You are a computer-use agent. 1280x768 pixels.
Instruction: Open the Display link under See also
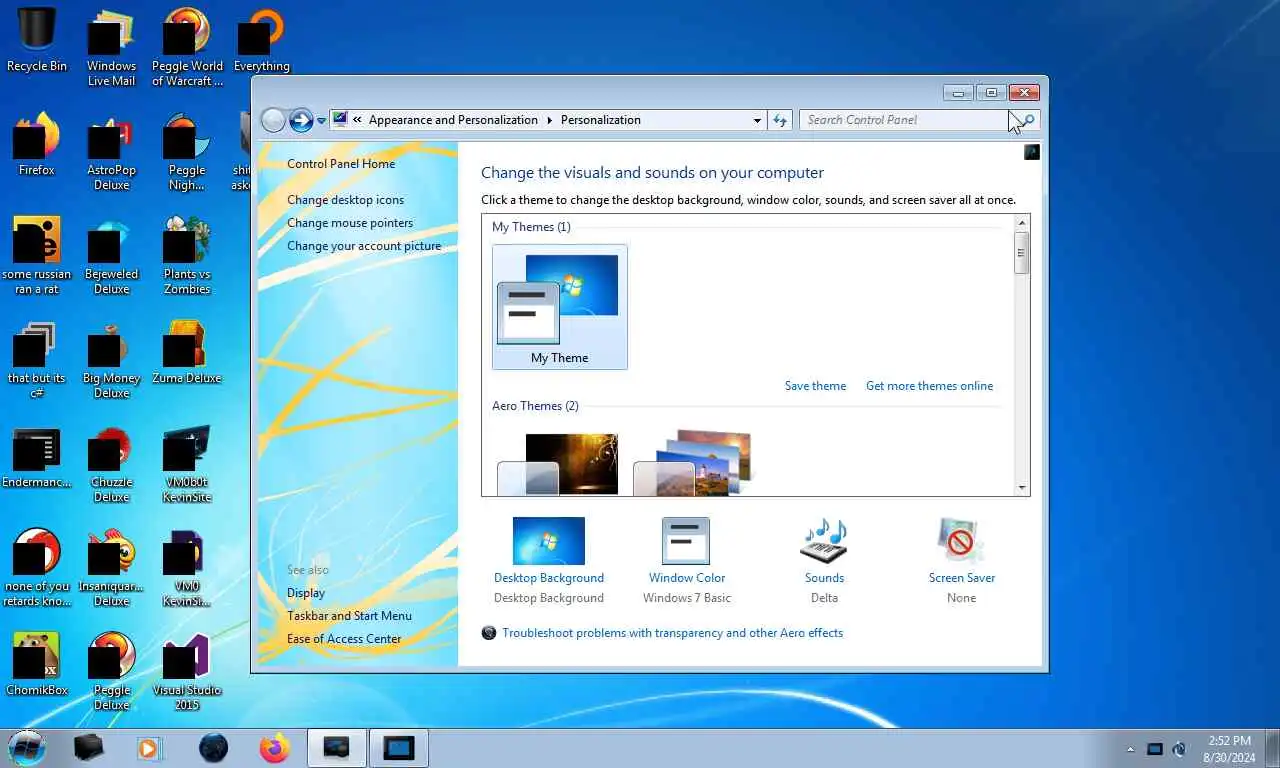pyautogui.click(x=306, y=593)
